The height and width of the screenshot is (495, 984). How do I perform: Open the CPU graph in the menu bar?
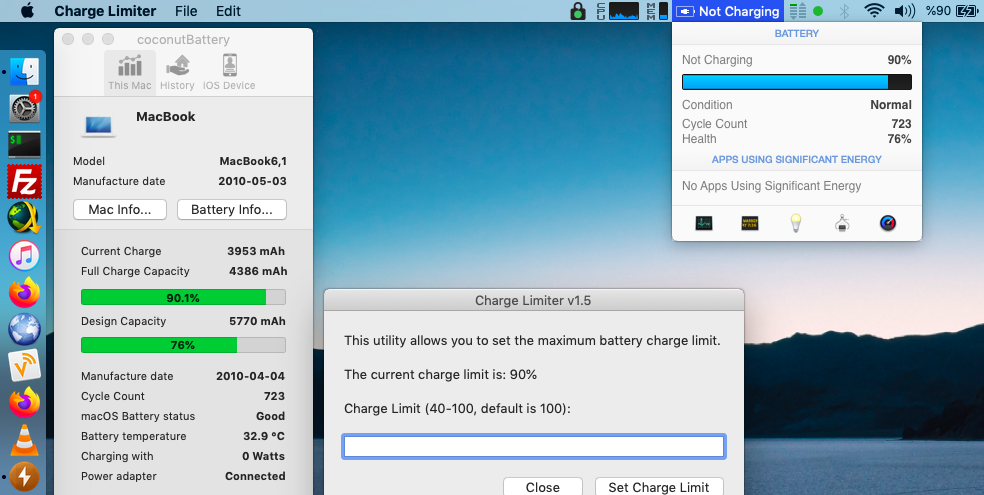618,11
